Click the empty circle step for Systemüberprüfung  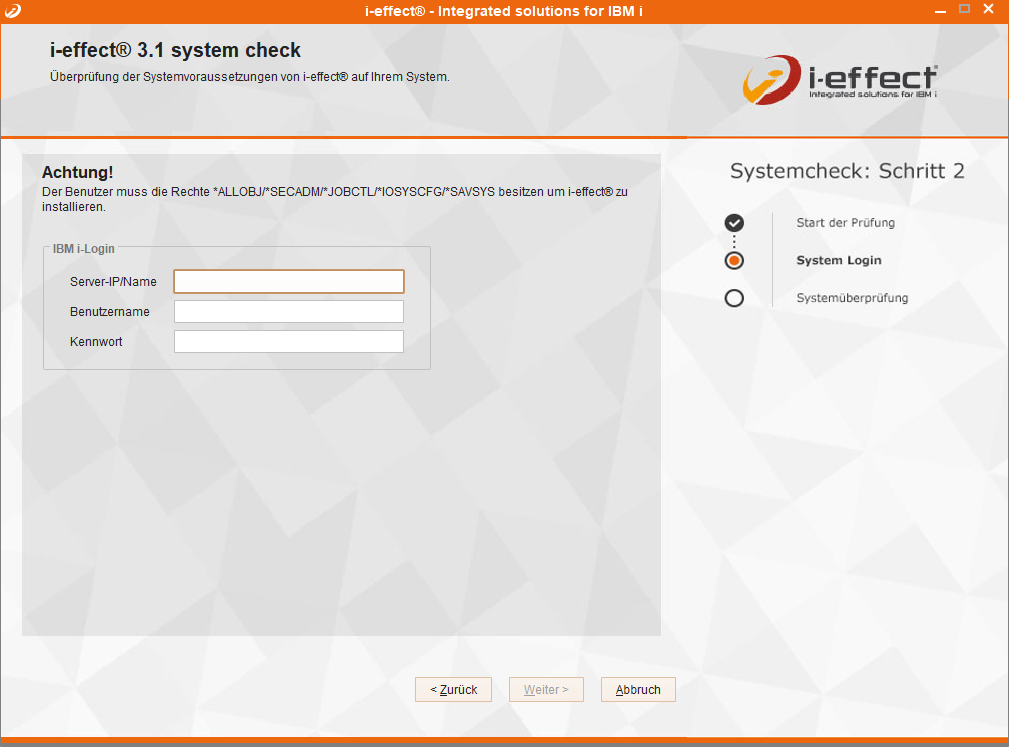pyautogui.click(x=734, y=298)
